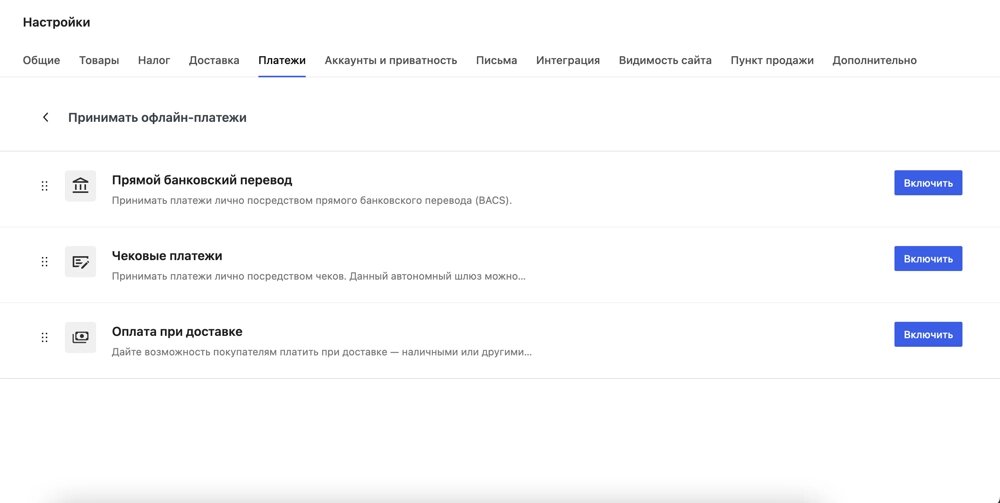Click drag handle for Оплата при доставке
The image size is (1000, 503).
coord(45,337)
